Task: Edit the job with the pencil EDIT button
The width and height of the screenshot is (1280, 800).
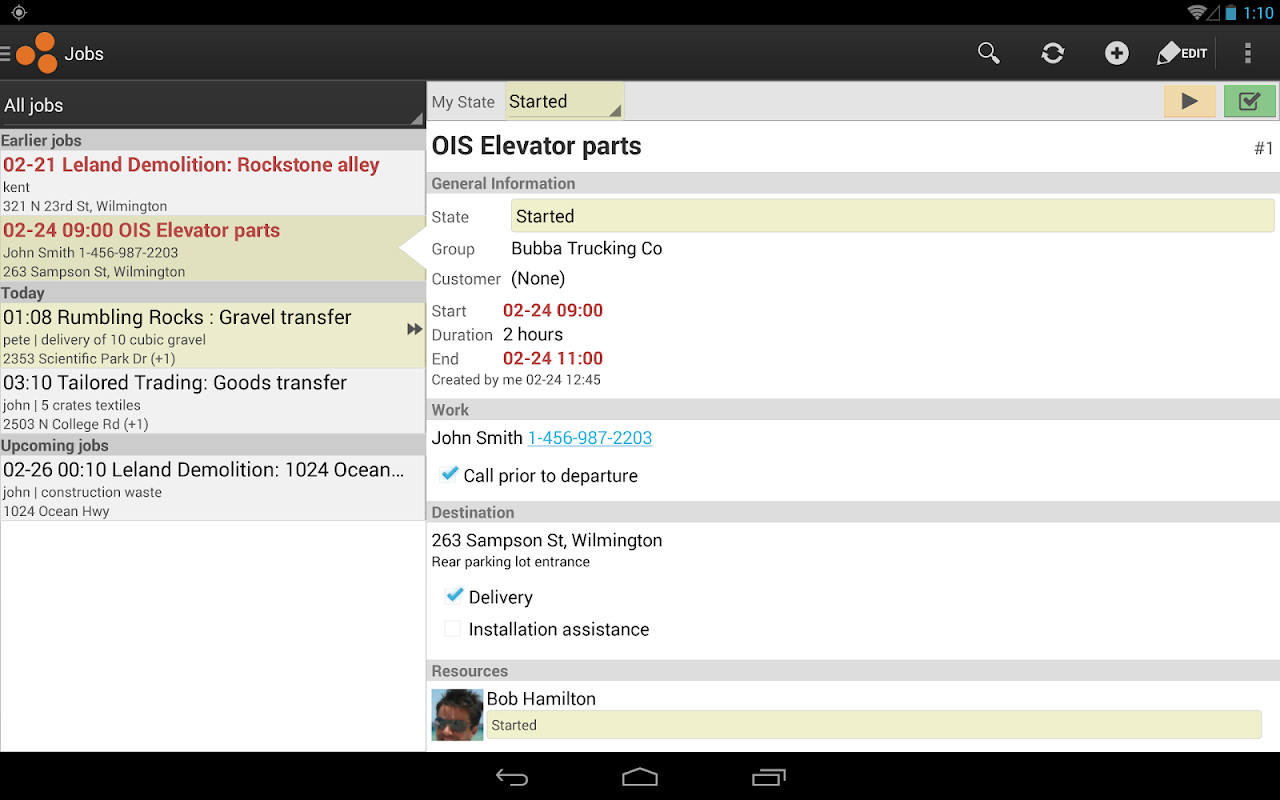Action: pos(1182,54)
